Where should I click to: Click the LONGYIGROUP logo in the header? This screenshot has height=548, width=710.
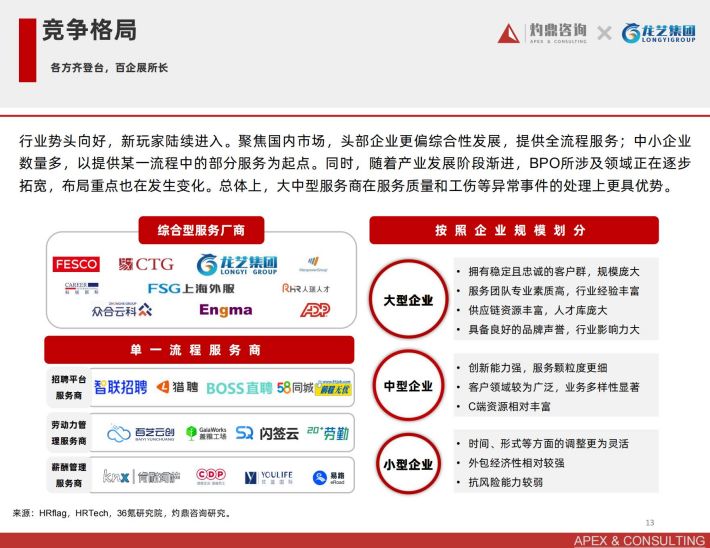[x=658, y=33]
